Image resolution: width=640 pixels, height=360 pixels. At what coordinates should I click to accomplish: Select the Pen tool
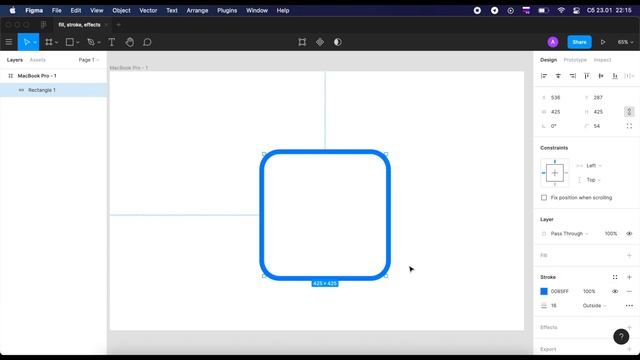pyautogui.click(x=91, y=42)
